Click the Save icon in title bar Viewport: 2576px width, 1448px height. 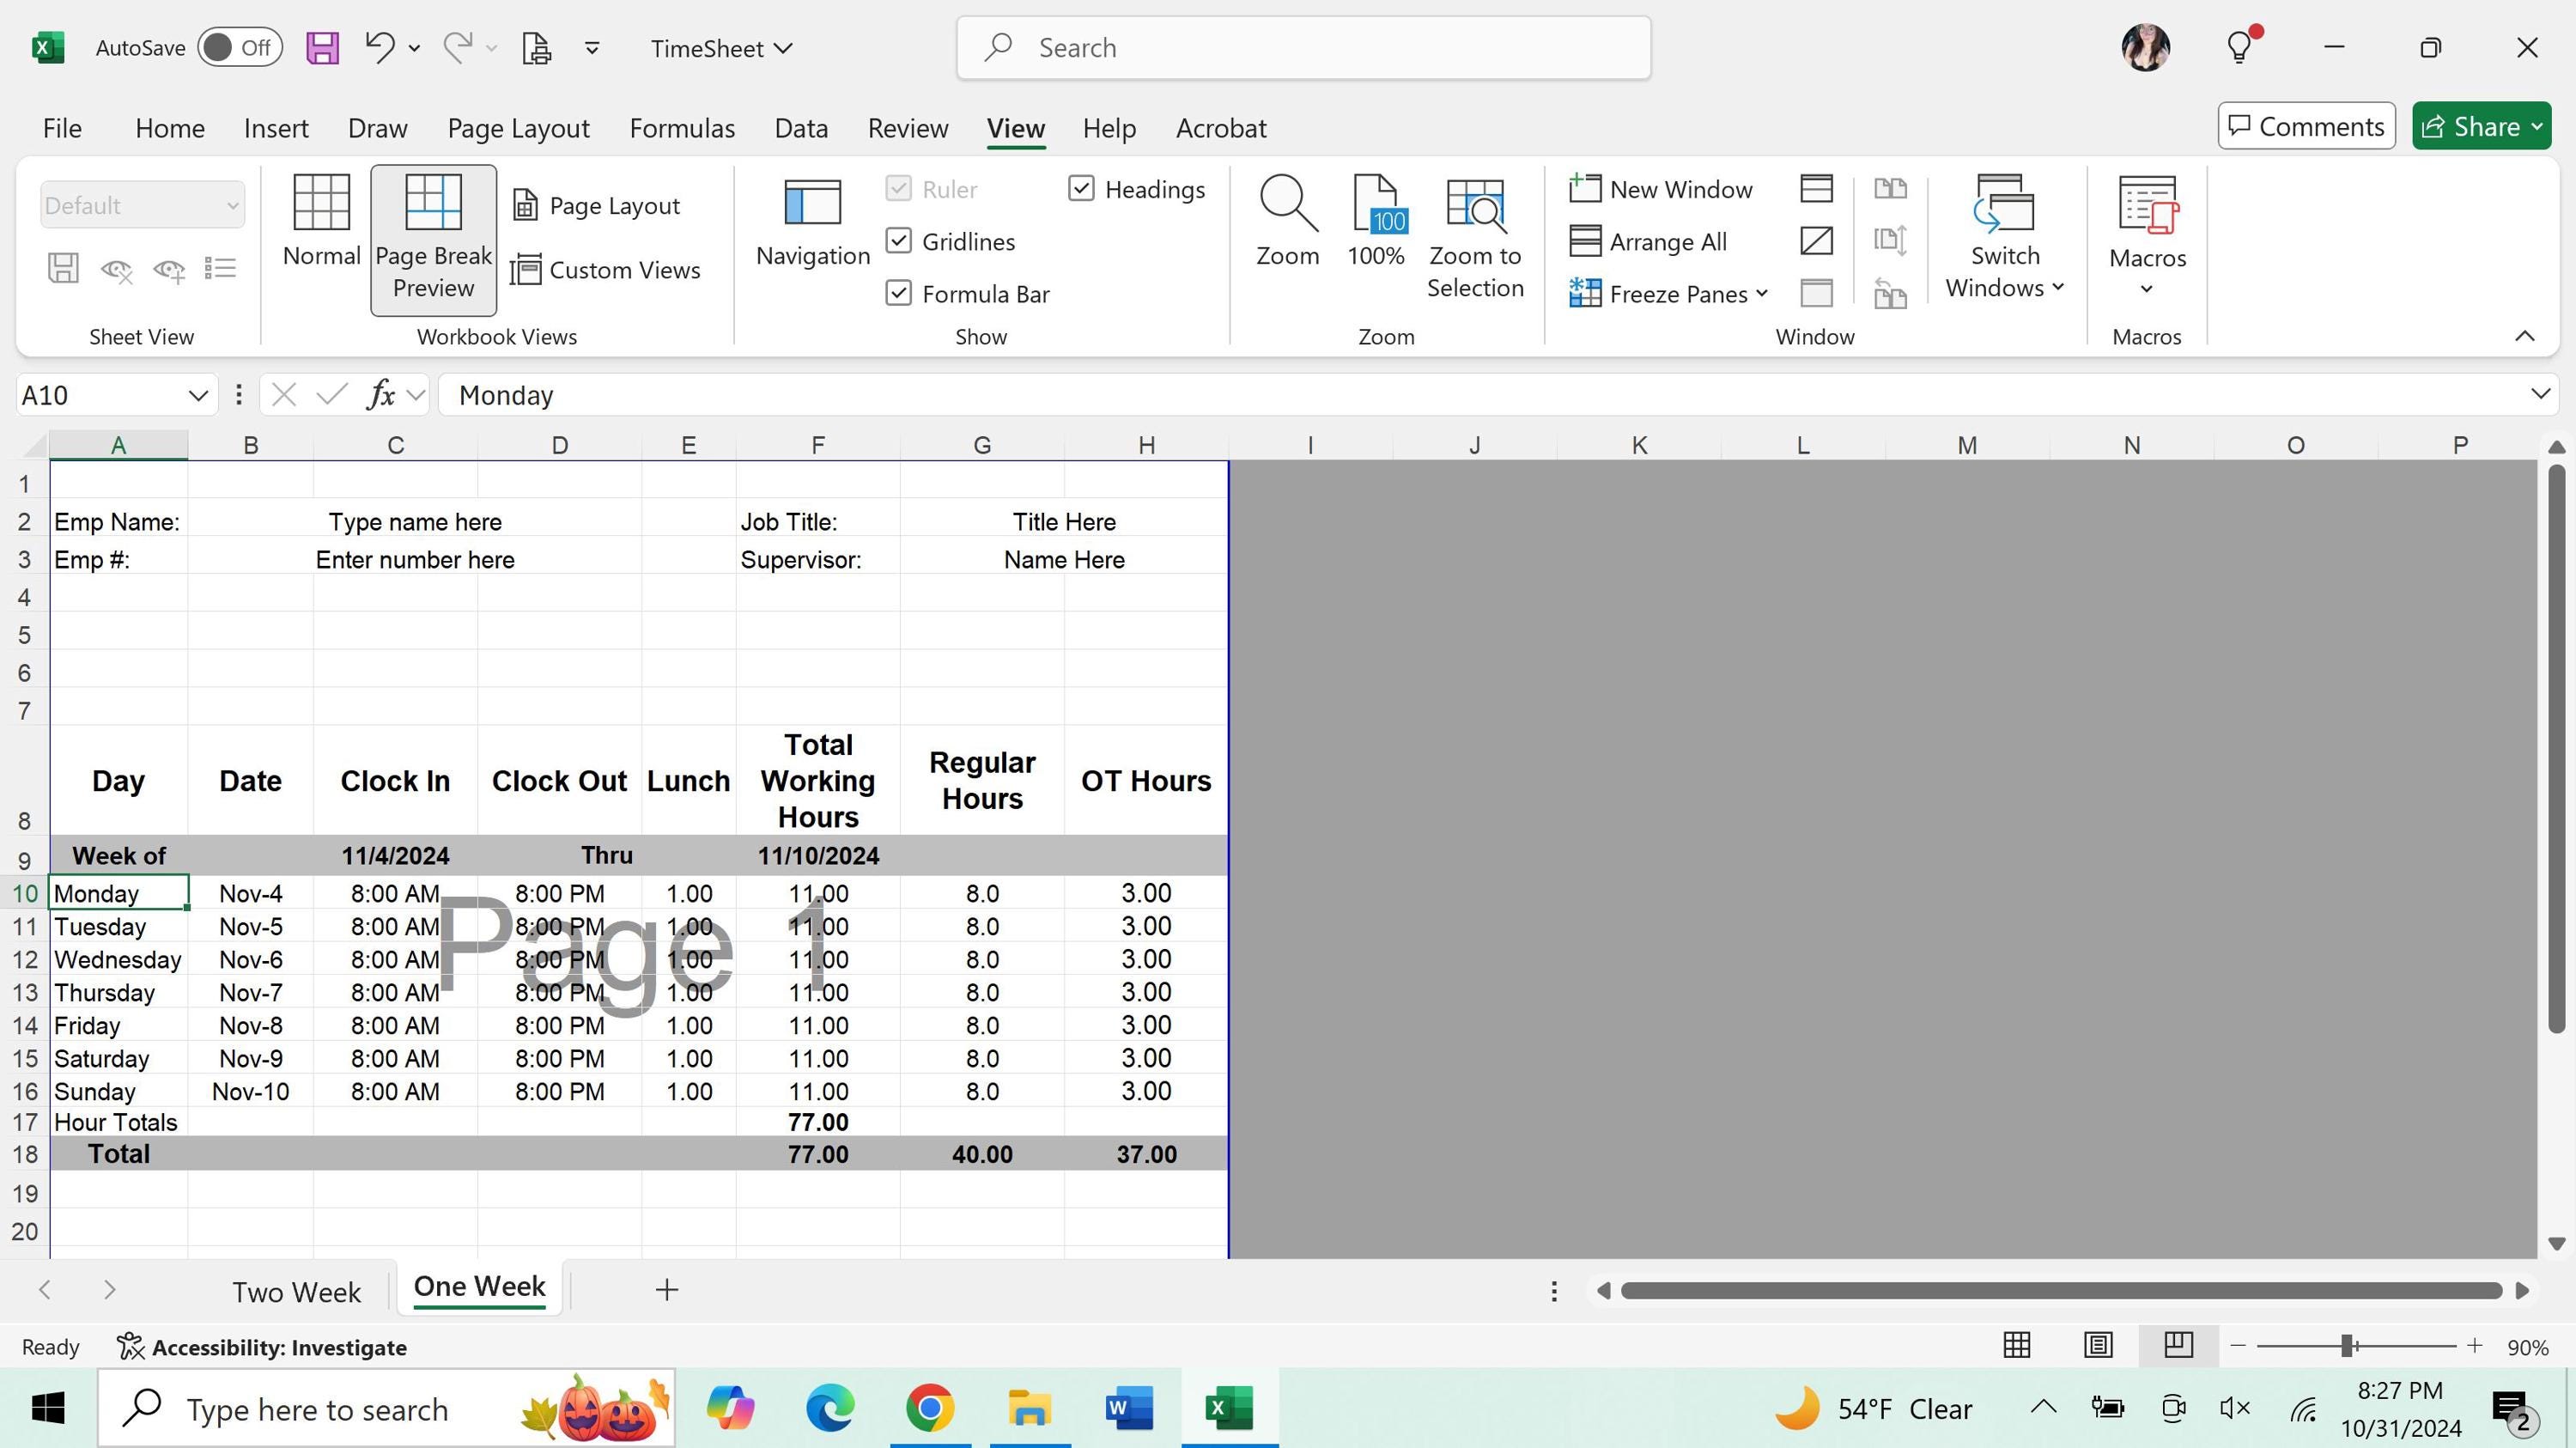click(x=322, y=48)
